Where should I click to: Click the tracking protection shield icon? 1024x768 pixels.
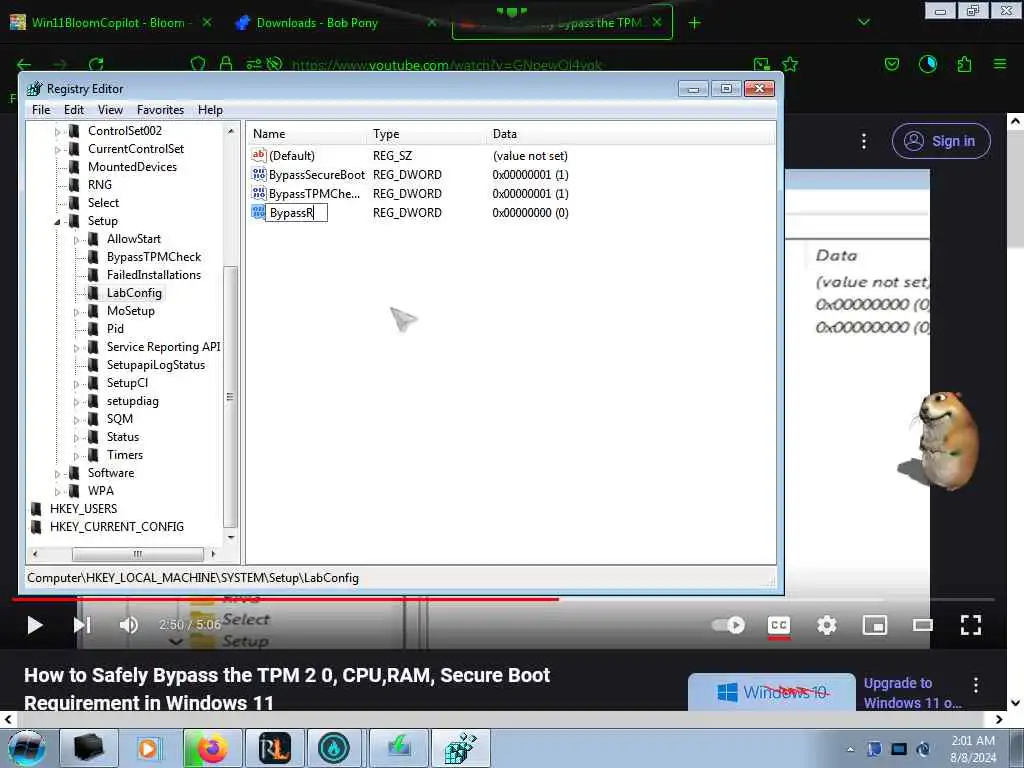(x=197, y=64)
